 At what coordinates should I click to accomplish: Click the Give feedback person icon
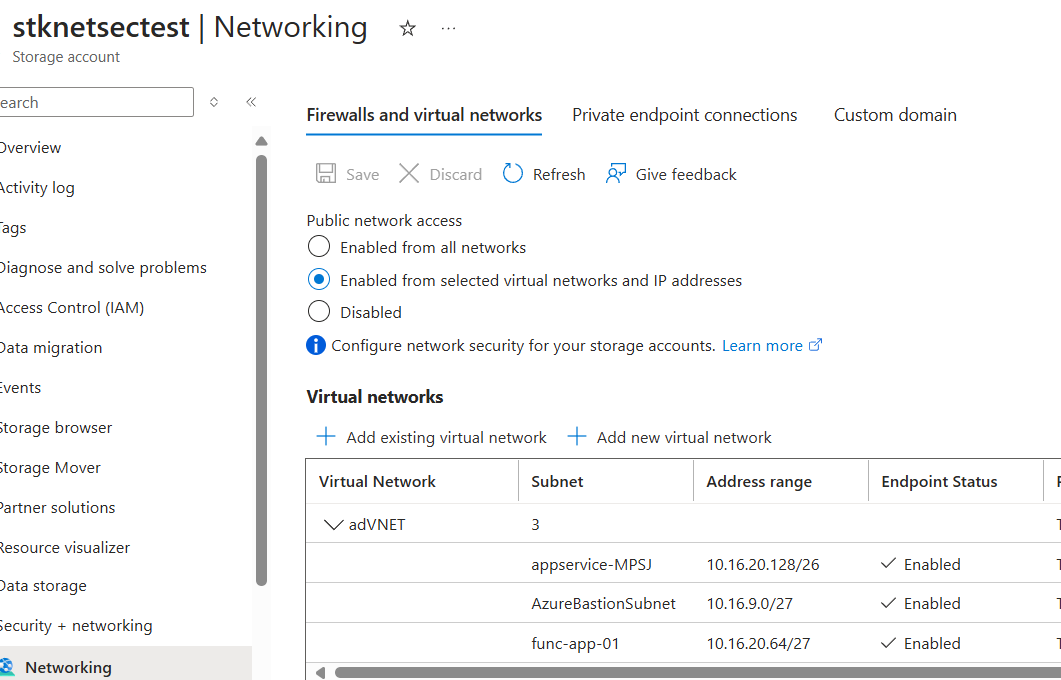click(616, 174)
